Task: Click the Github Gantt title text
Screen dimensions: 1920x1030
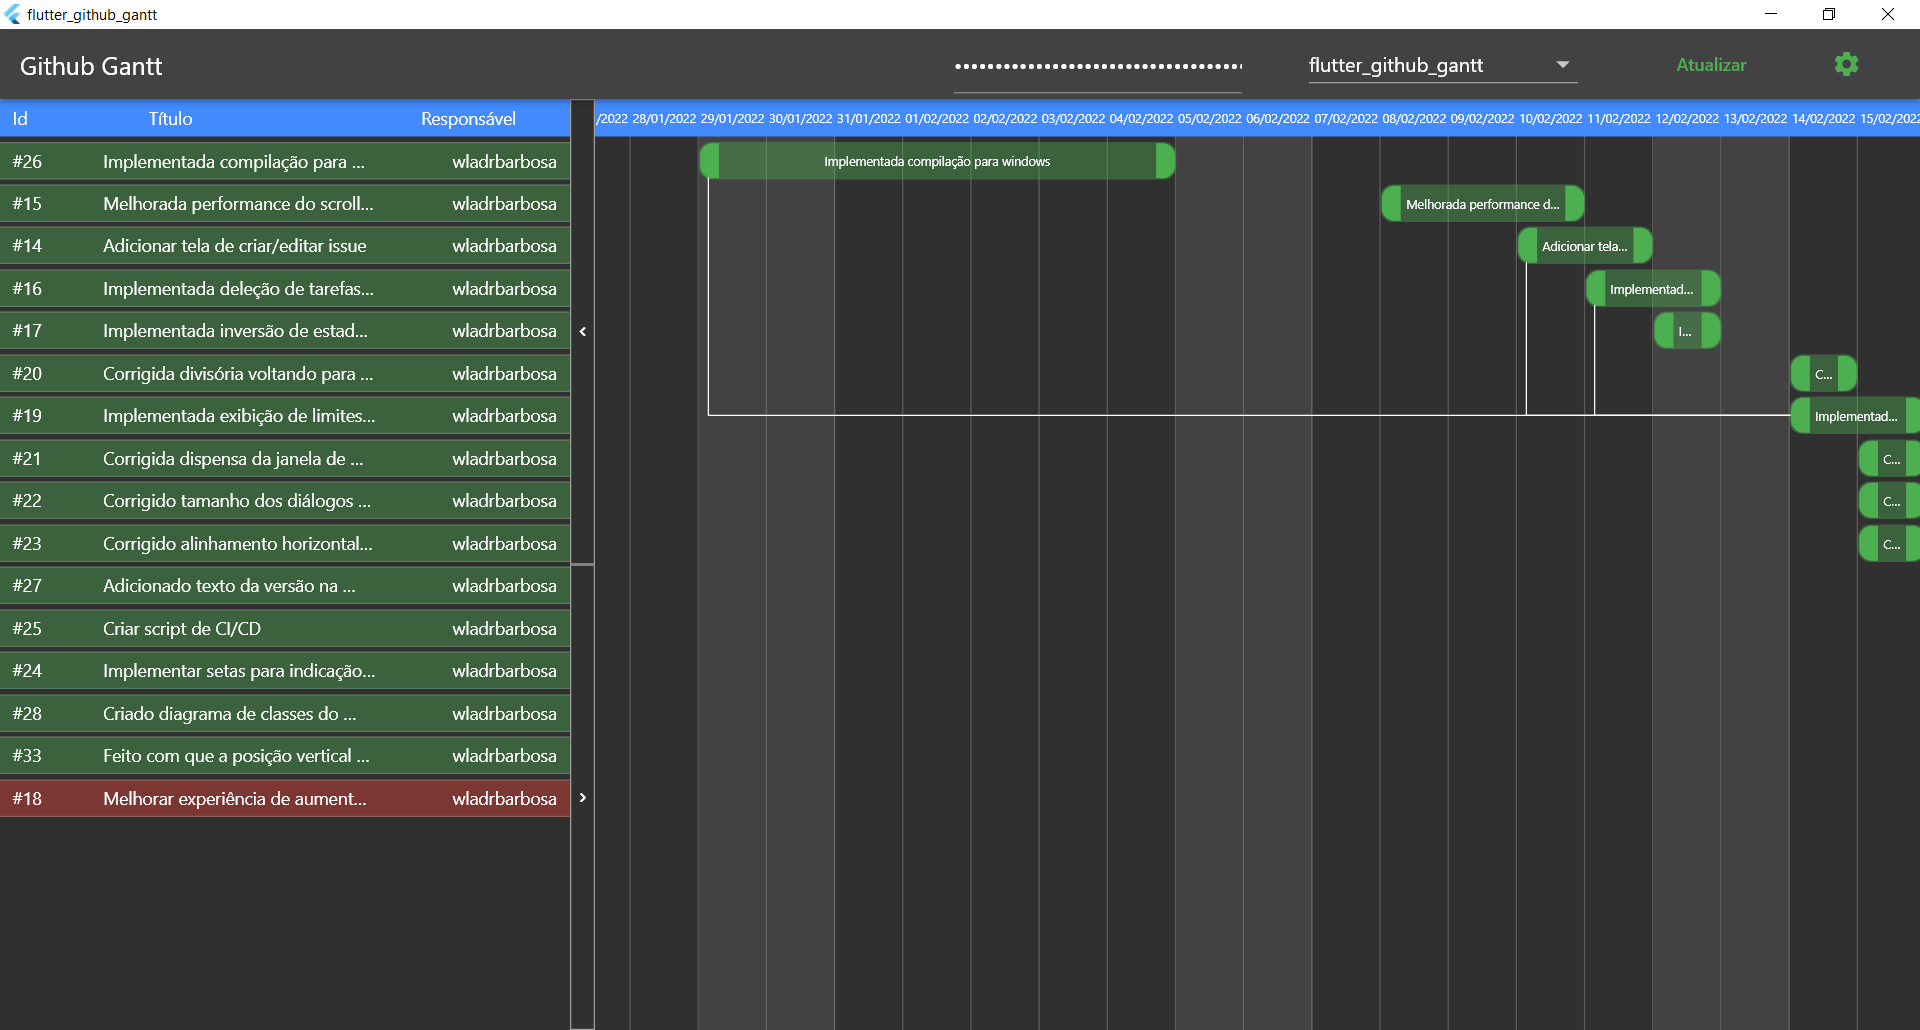Action: pyautogui.click(x=91, y=66)
